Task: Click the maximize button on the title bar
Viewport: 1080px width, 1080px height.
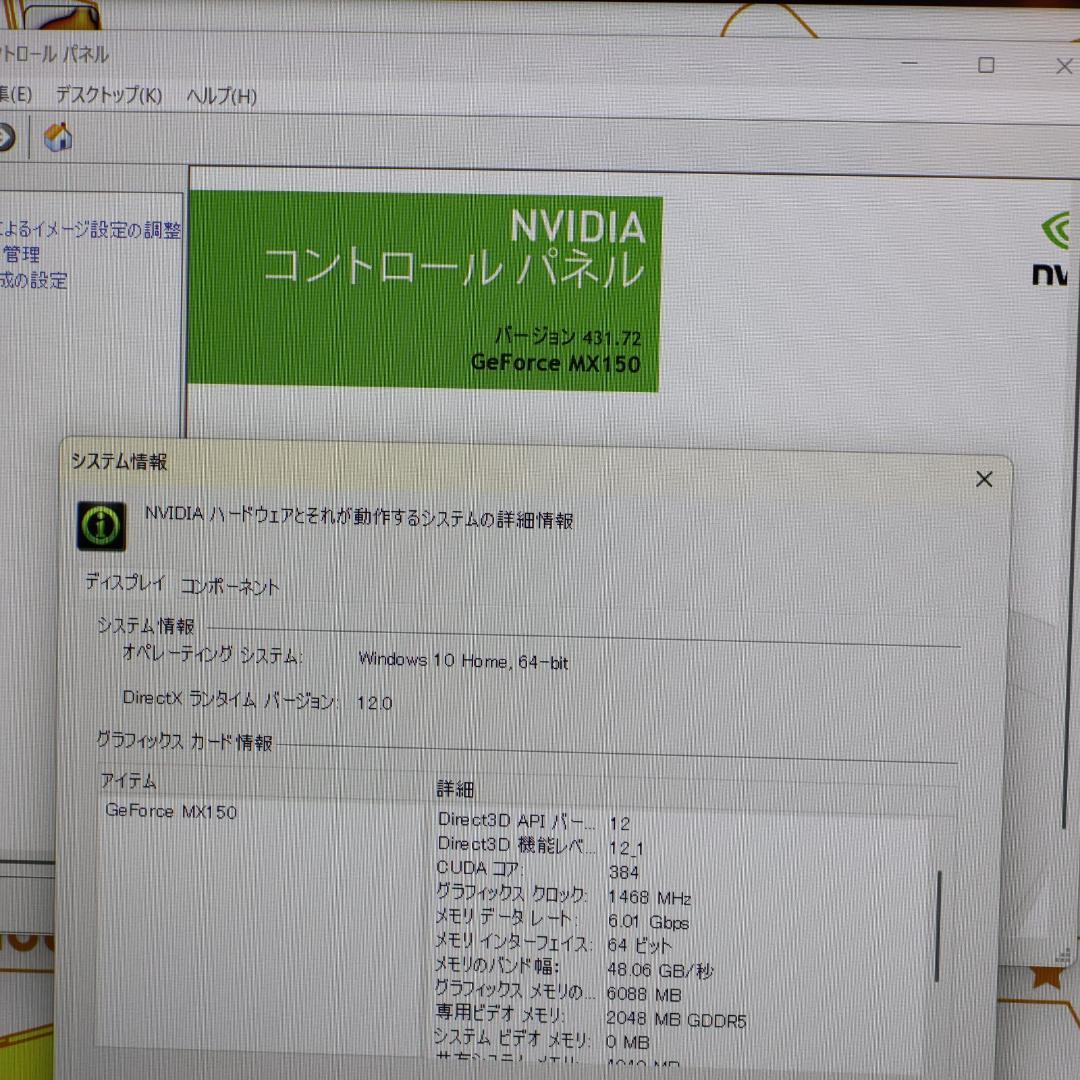Action: click(986, 64)
